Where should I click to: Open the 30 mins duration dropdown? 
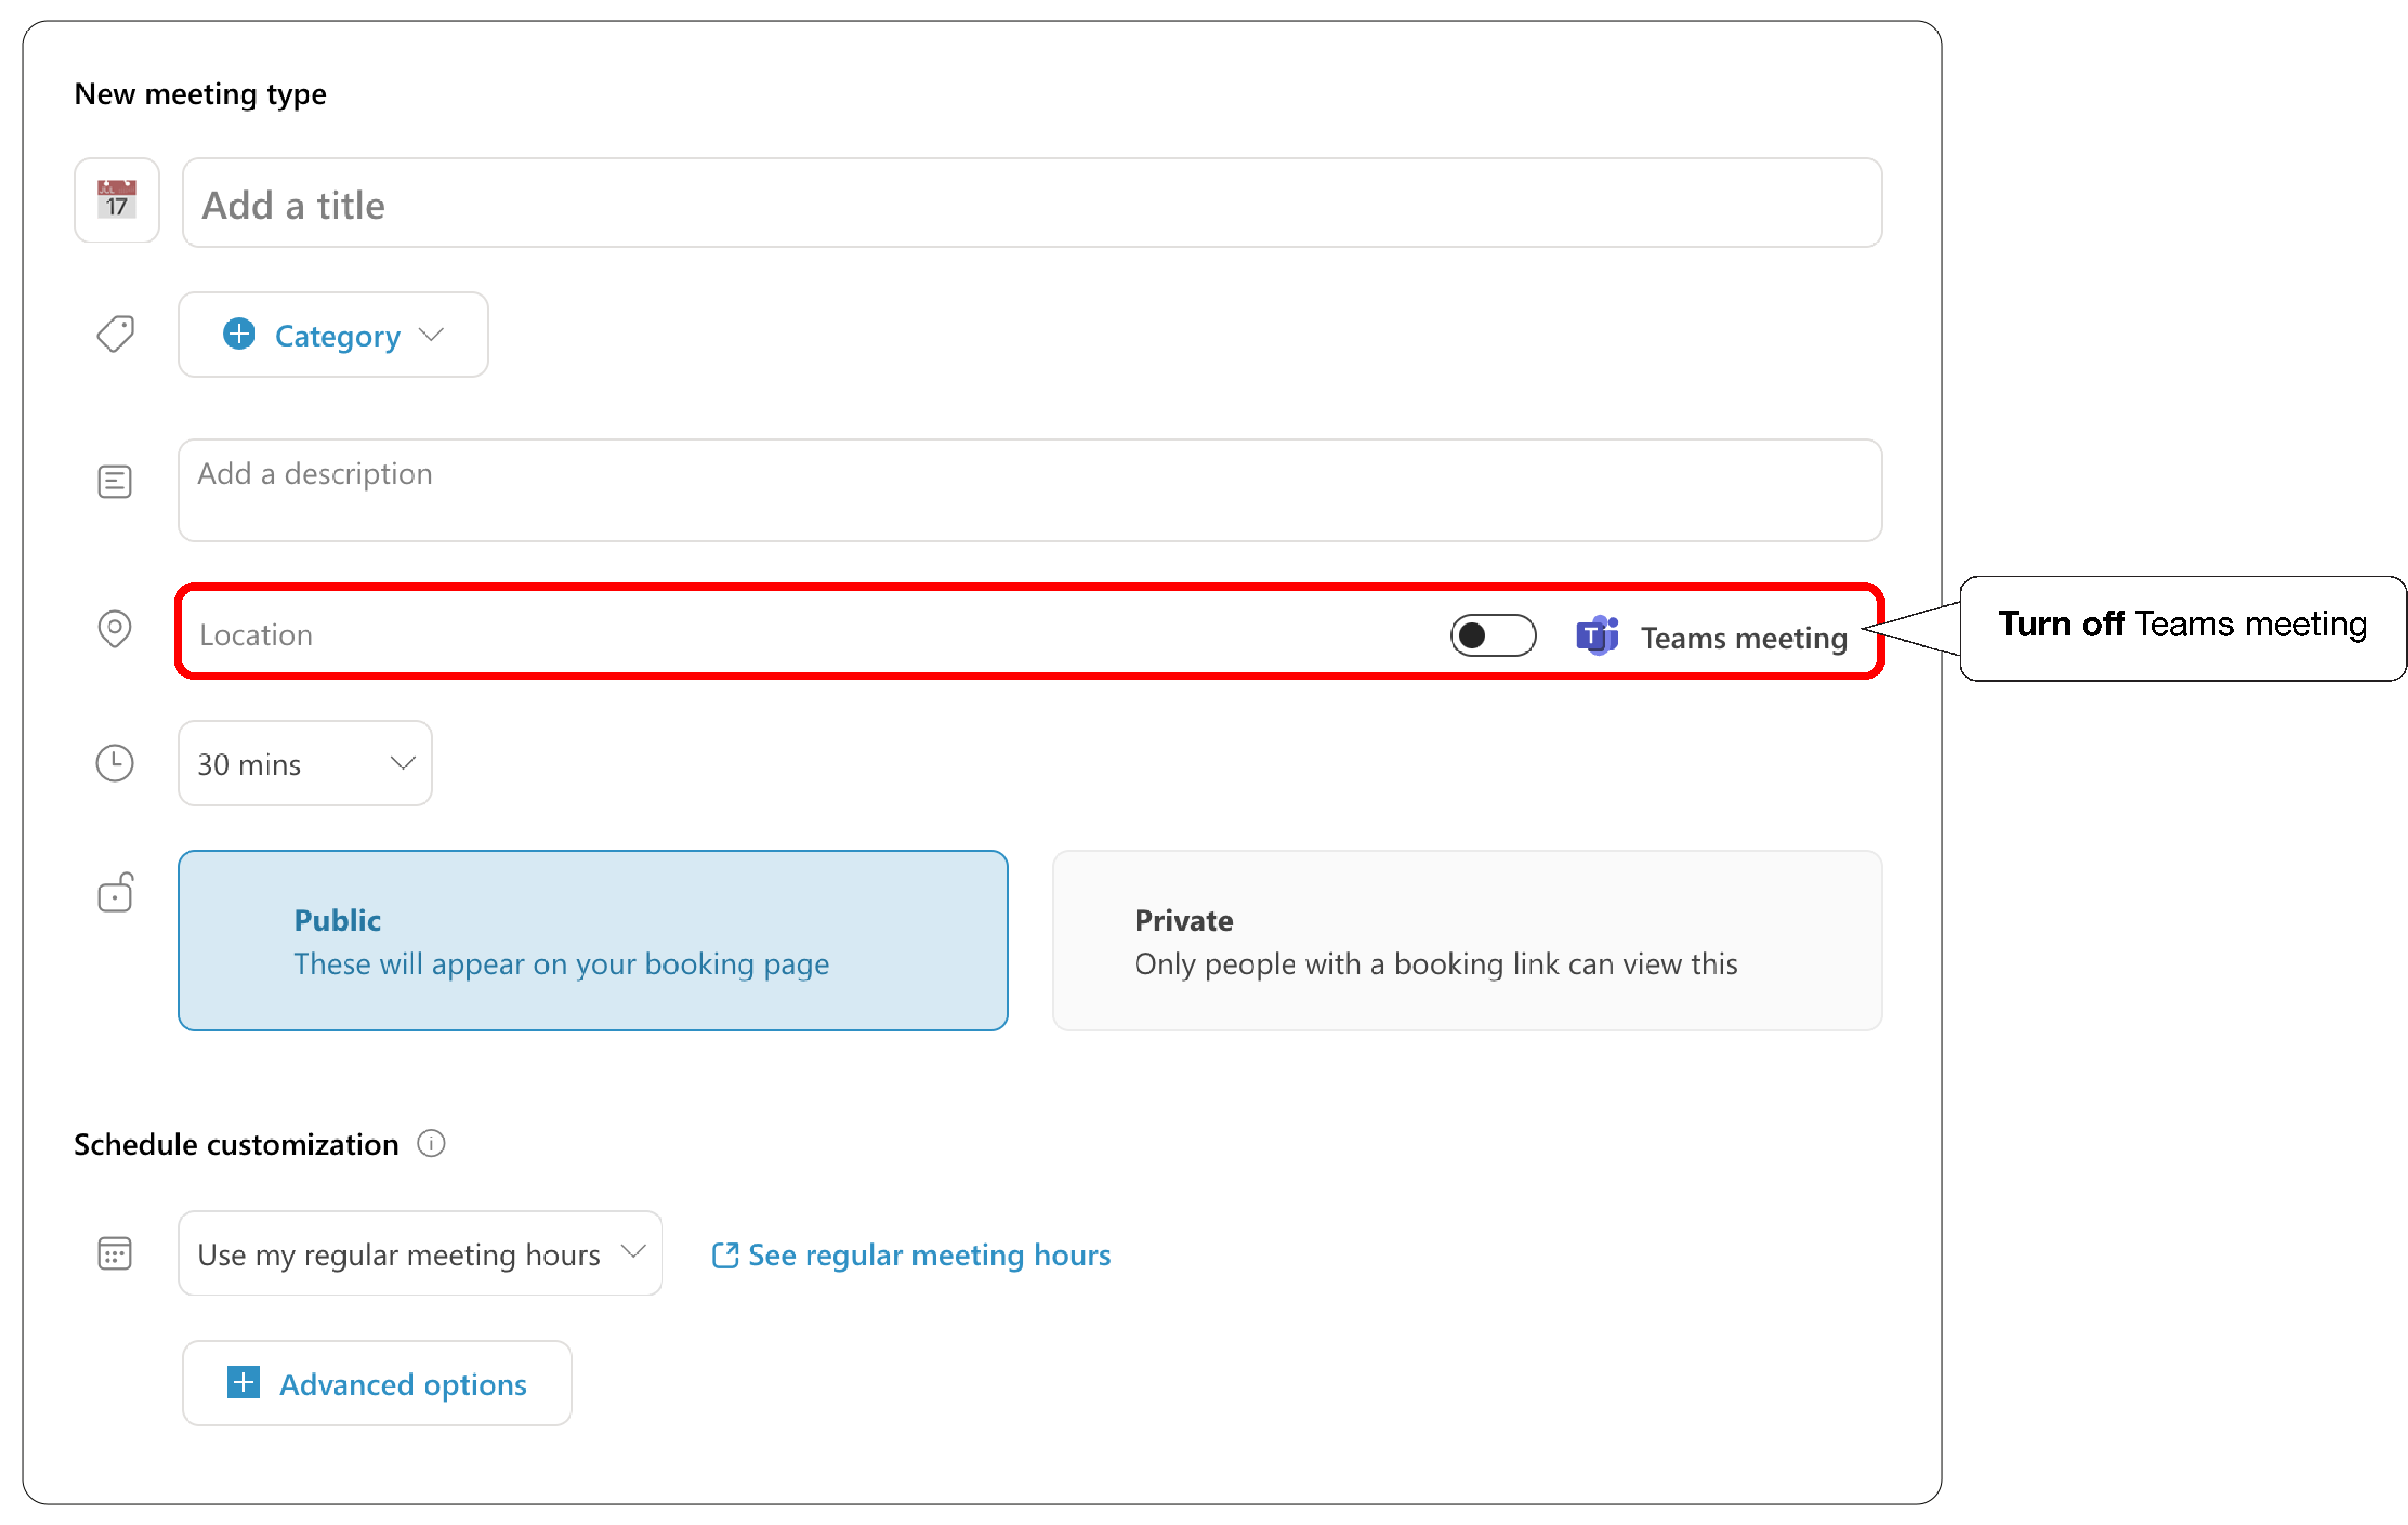[x=305, y=763]
